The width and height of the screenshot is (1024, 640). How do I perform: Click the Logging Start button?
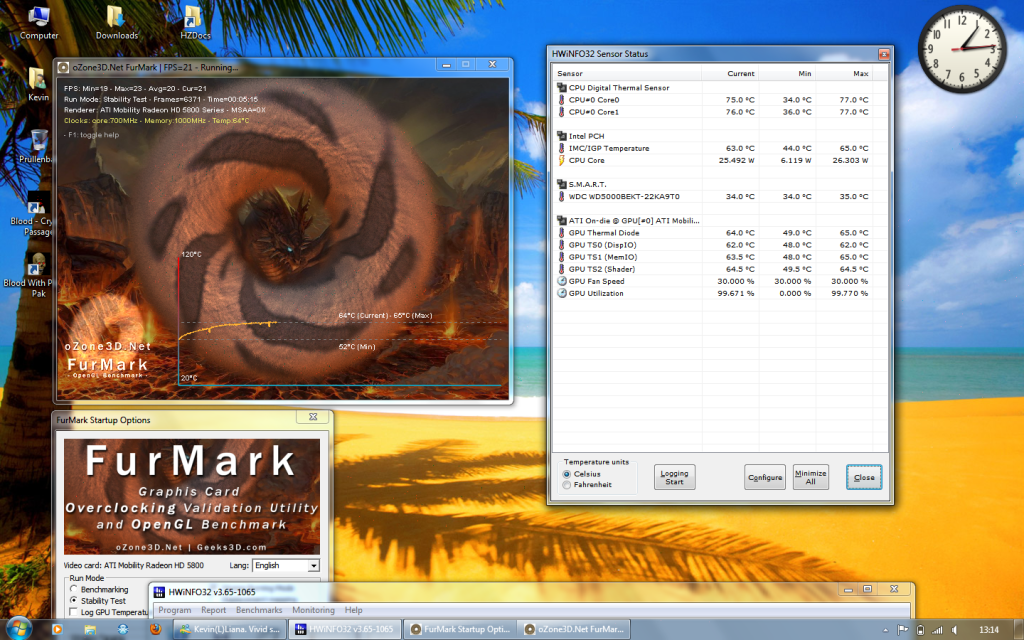click(x=674, y=477)
